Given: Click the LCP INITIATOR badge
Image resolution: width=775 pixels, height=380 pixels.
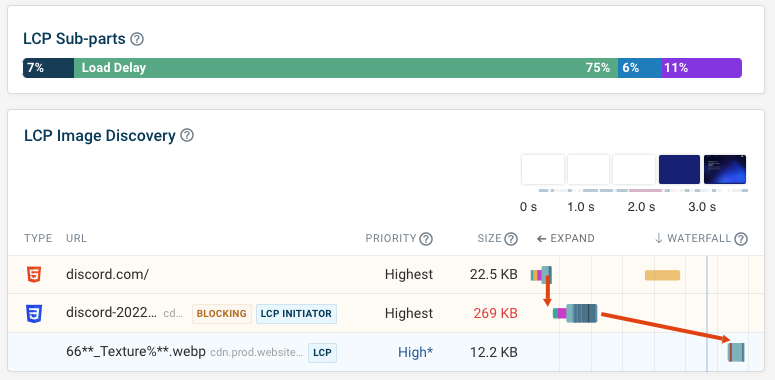Looking at the screenshot, I should pyautogui.click(x=296, y=314).
